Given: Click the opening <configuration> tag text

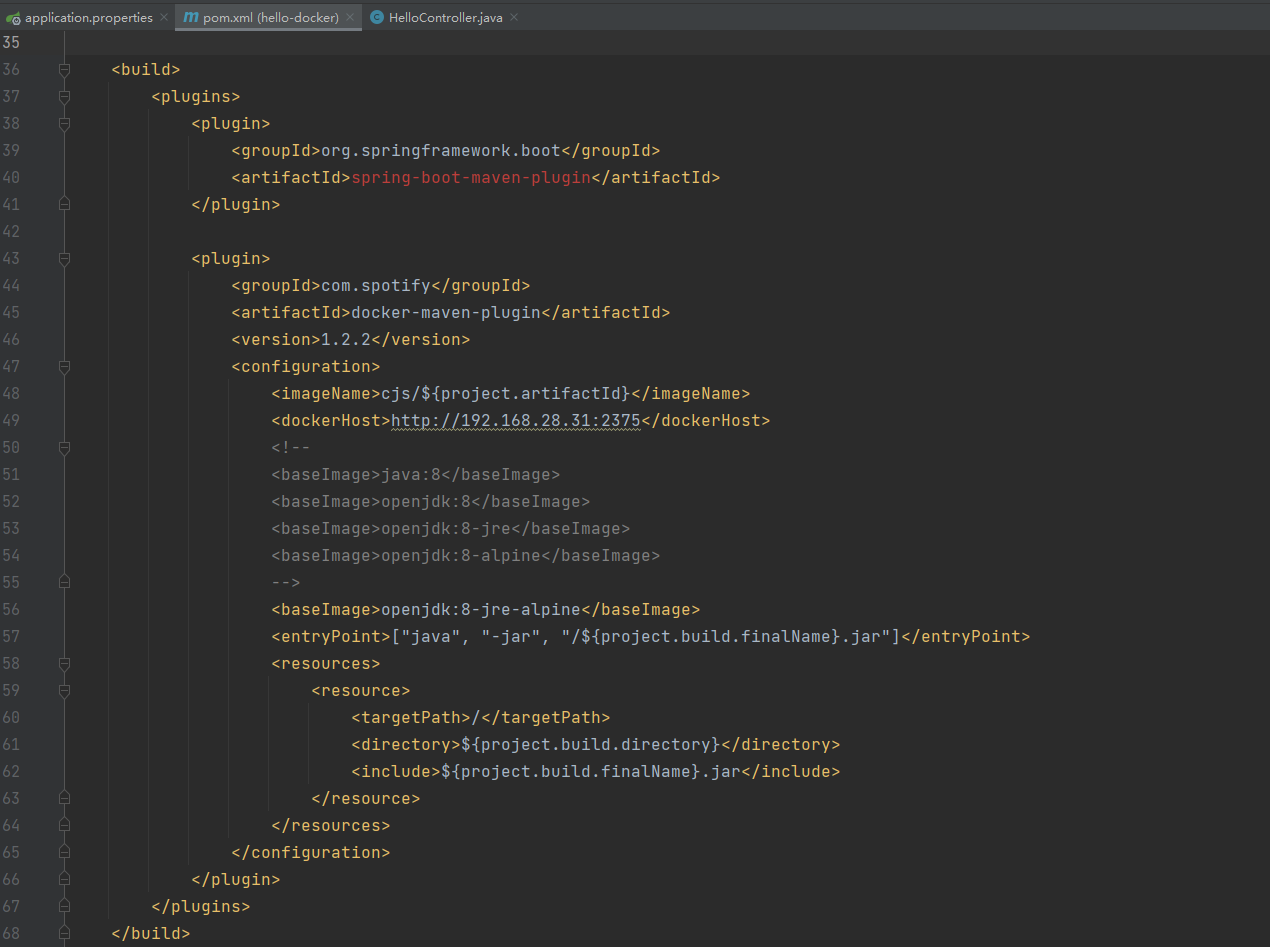Looking at the screenshot, I should 306,367.
